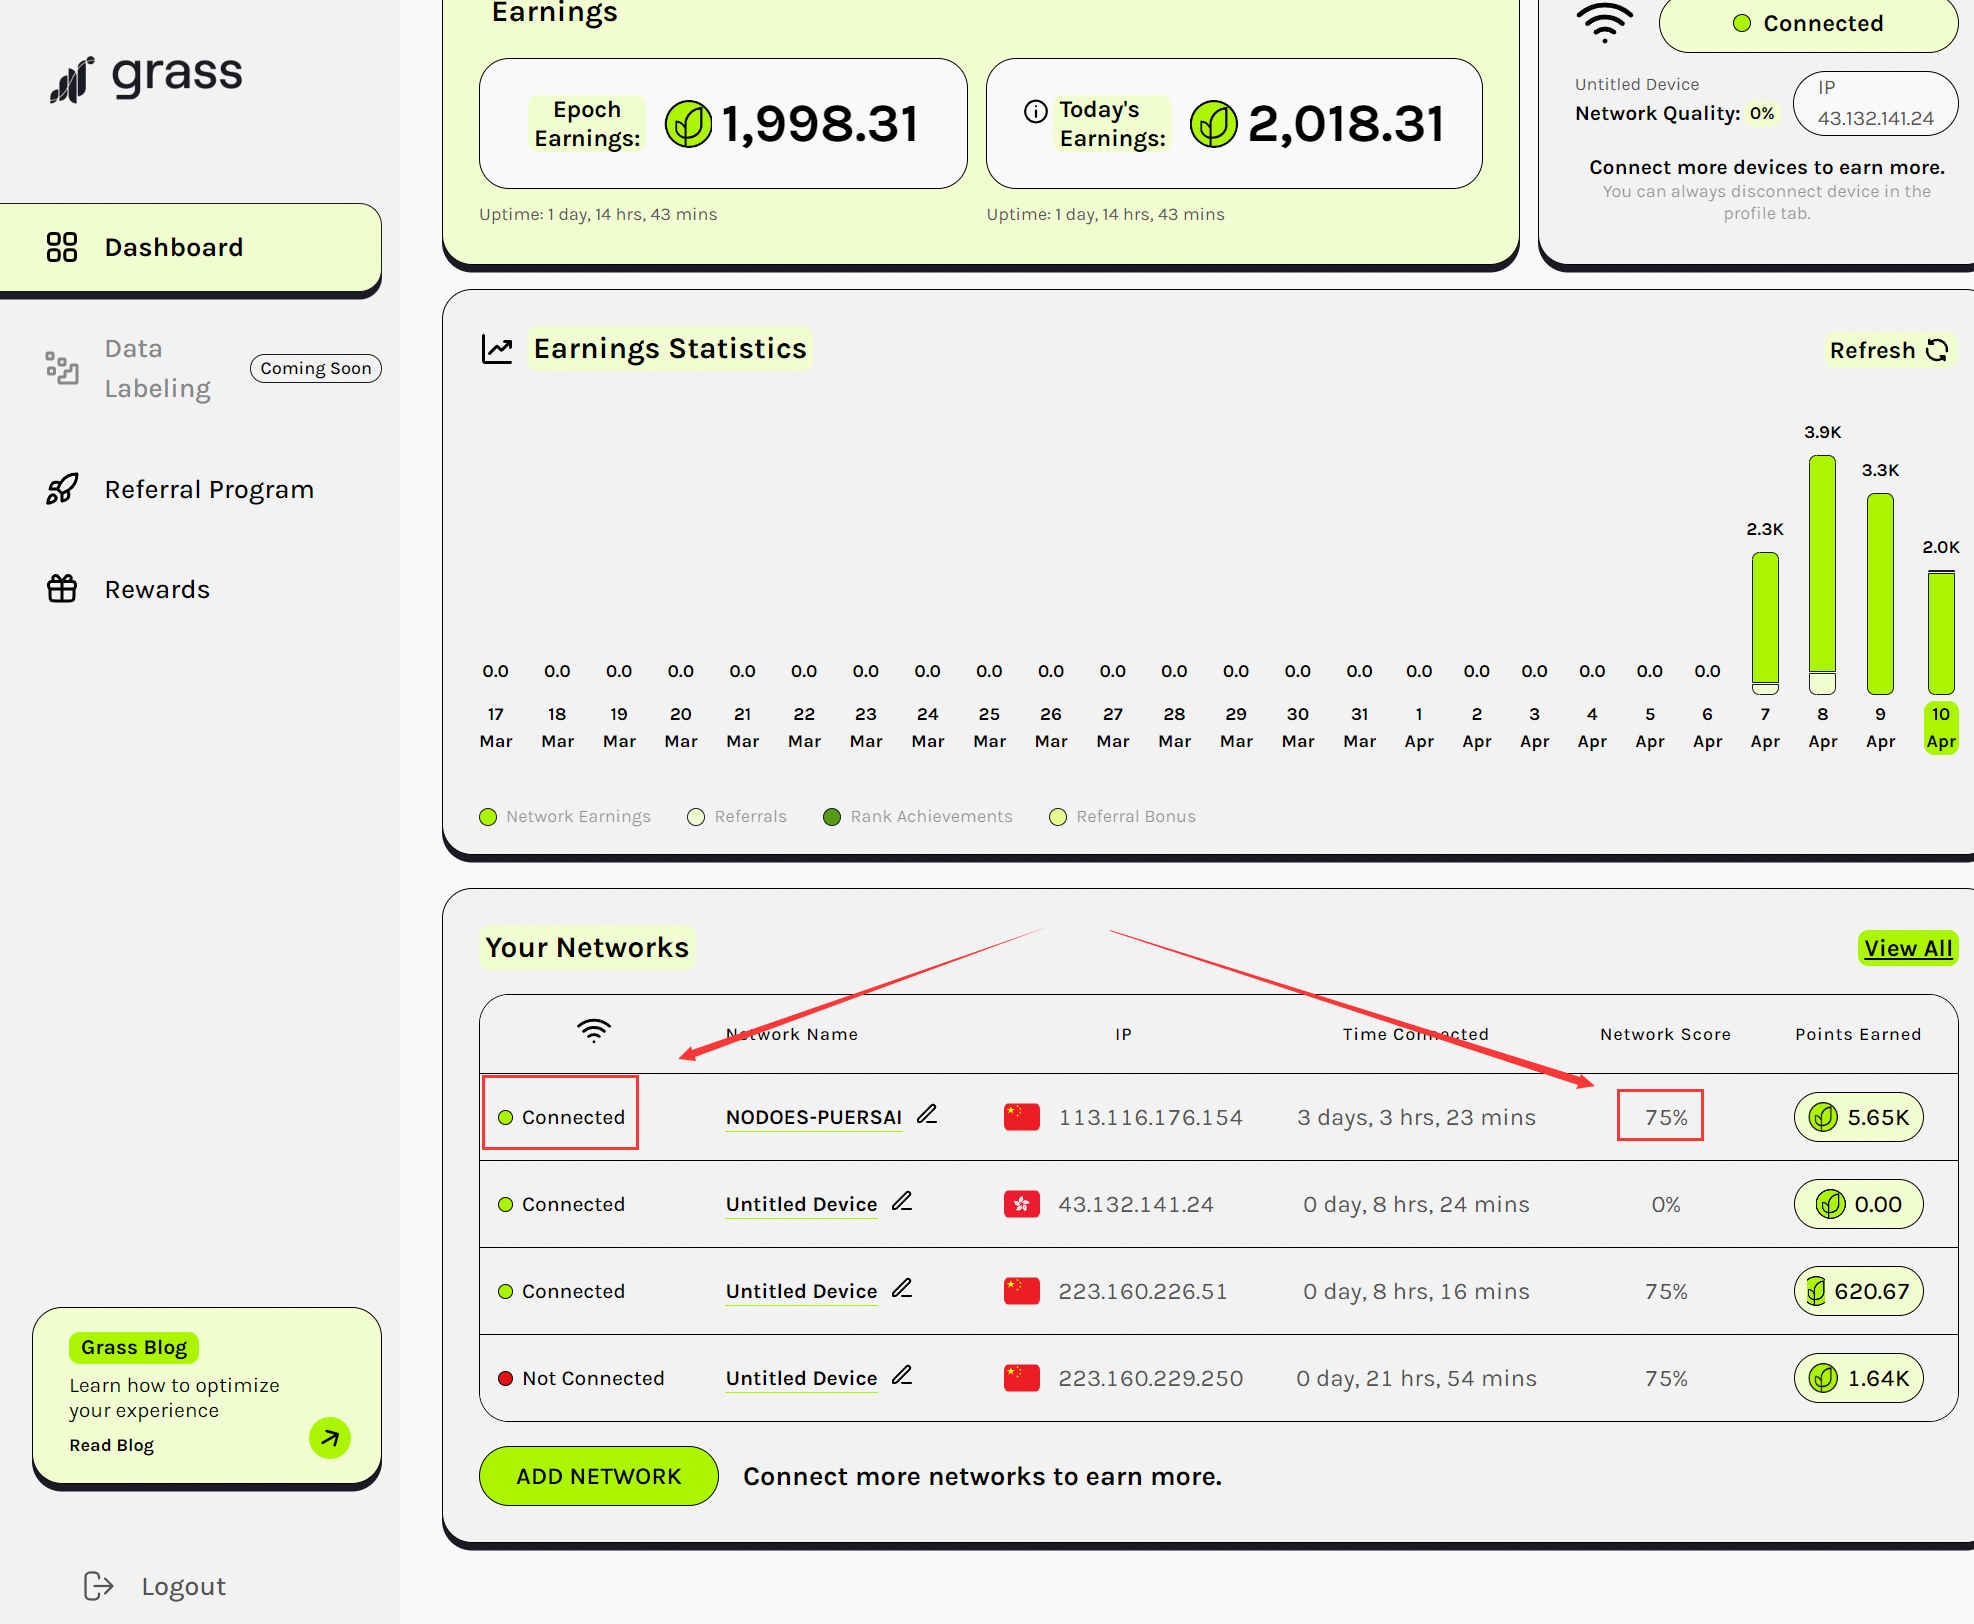
Task: Click Untitled Device name for 223.160.226.51
Action: tap(801, 1292)
